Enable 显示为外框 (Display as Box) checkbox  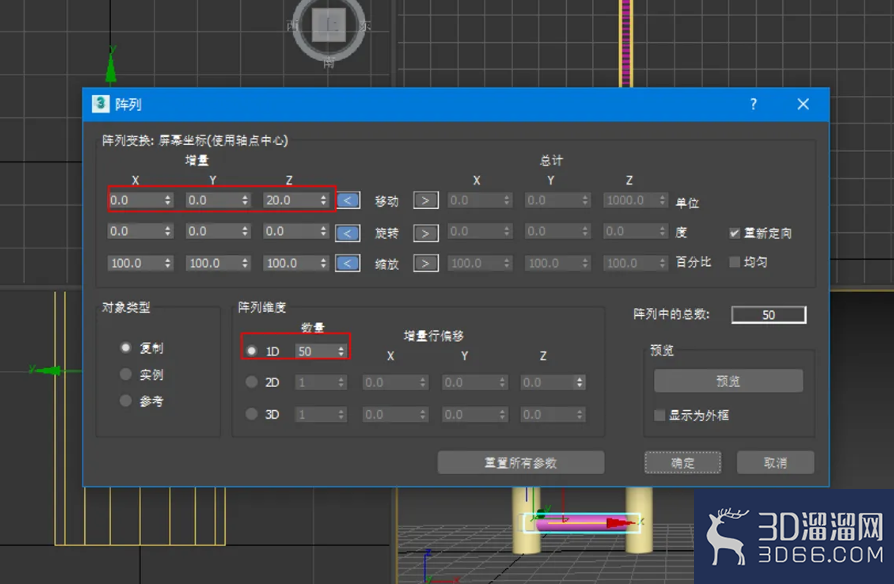pyautogui.click(x=659, y=415)
